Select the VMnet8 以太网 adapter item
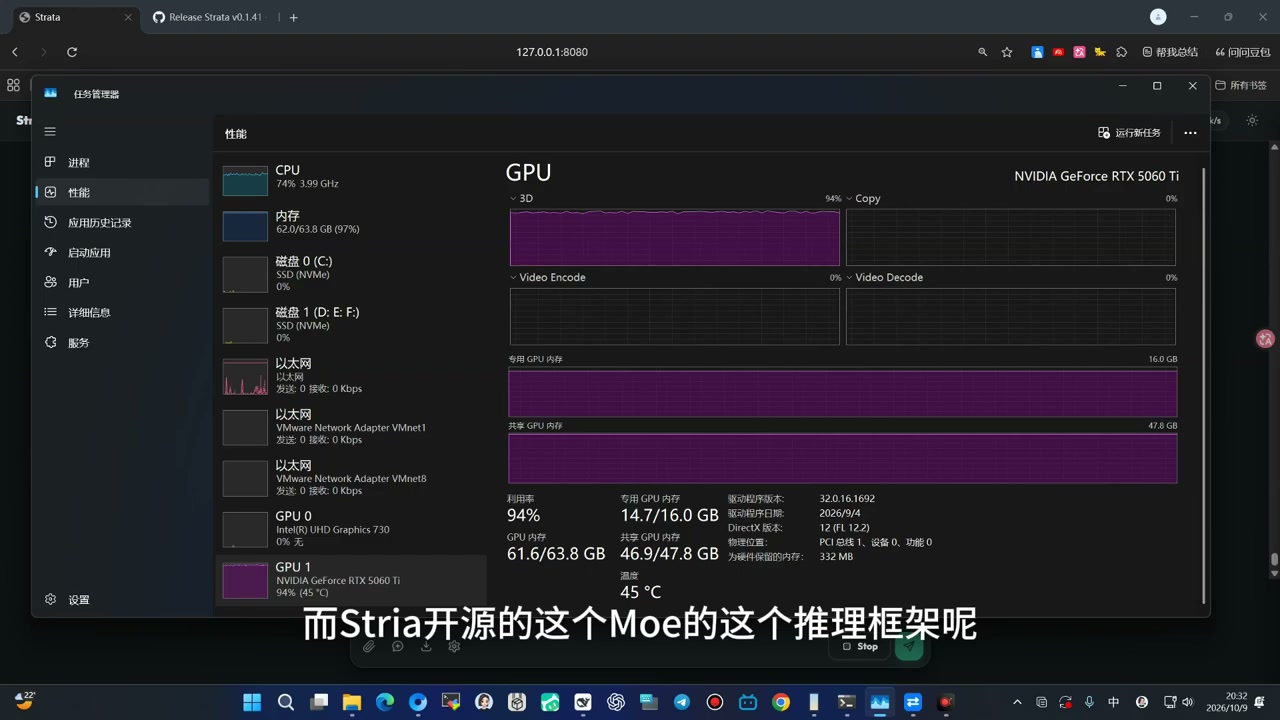Image resolution: width=1280 pixels, height=720 pixels. (351, 478)
